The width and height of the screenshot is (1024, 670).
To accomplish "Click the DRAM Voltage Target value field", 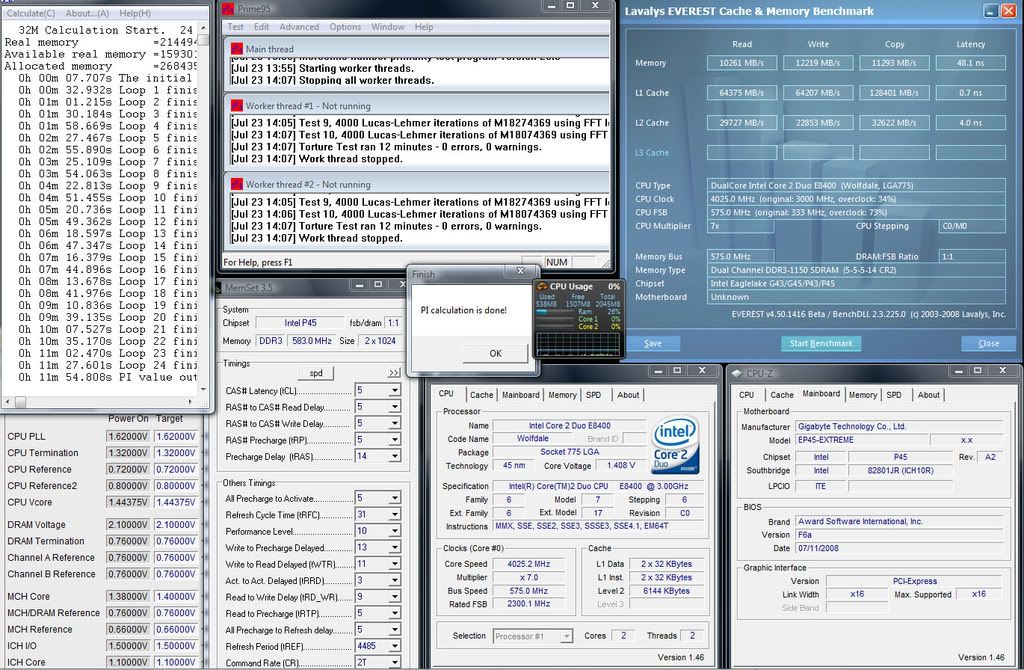I will pyautogui.click(x=176, y=524).
